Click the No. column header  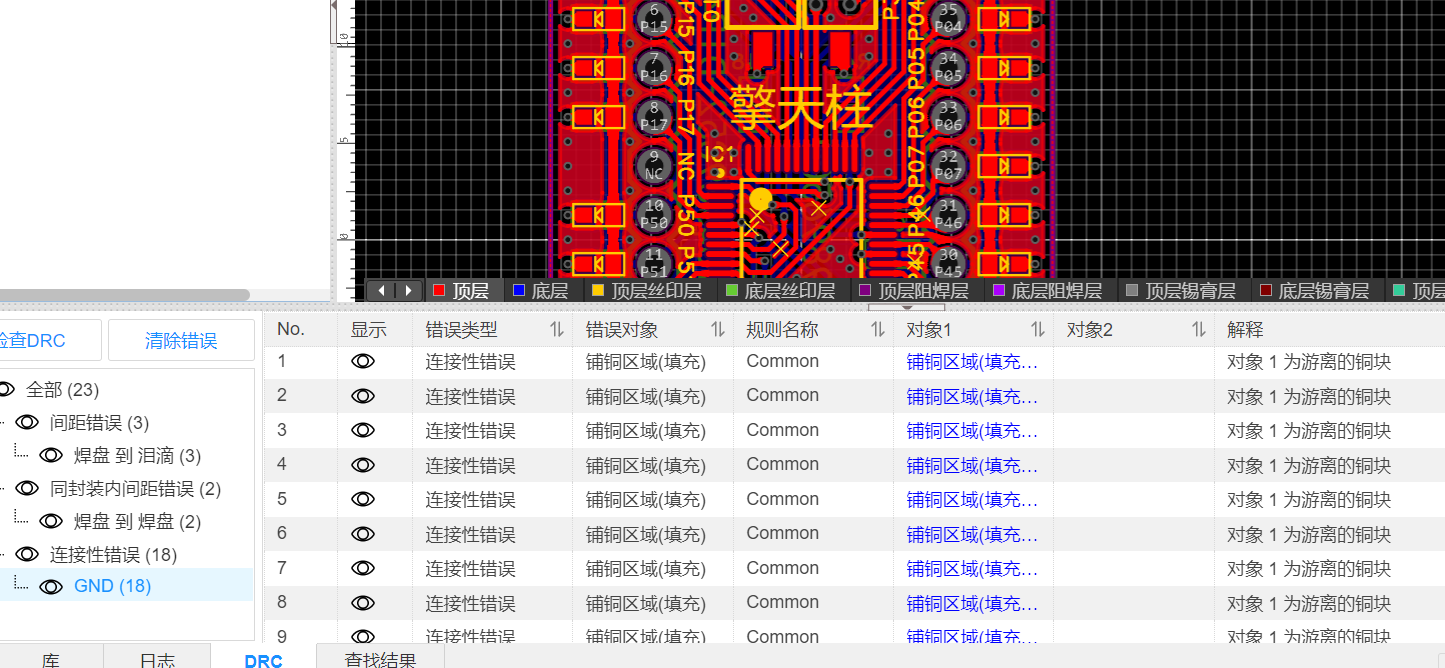[x=301, y=329]
